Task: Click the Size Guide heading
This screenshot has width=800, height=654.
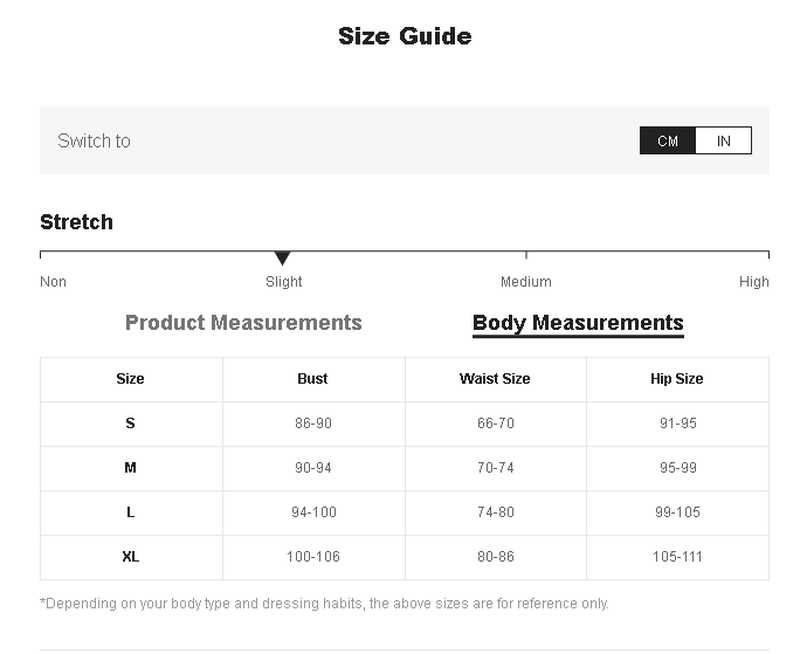Action: 405,36
